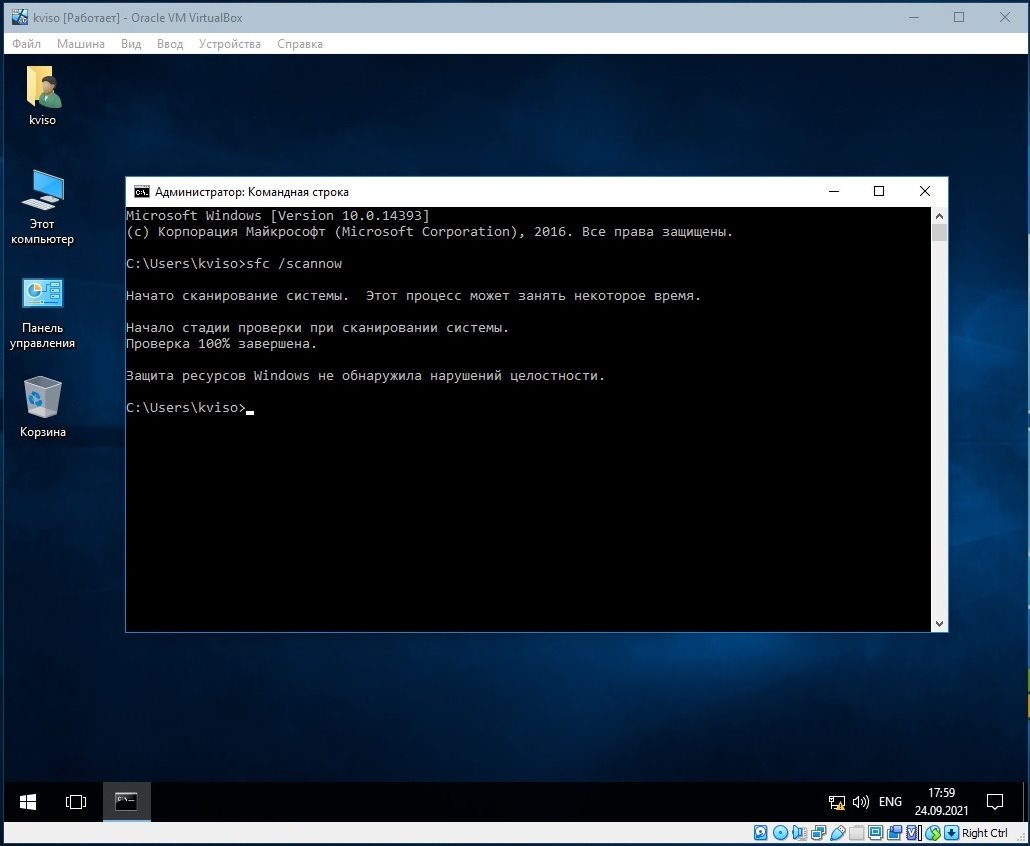
Task: Open the guest network warning tray icon
Action: point(837,802)
